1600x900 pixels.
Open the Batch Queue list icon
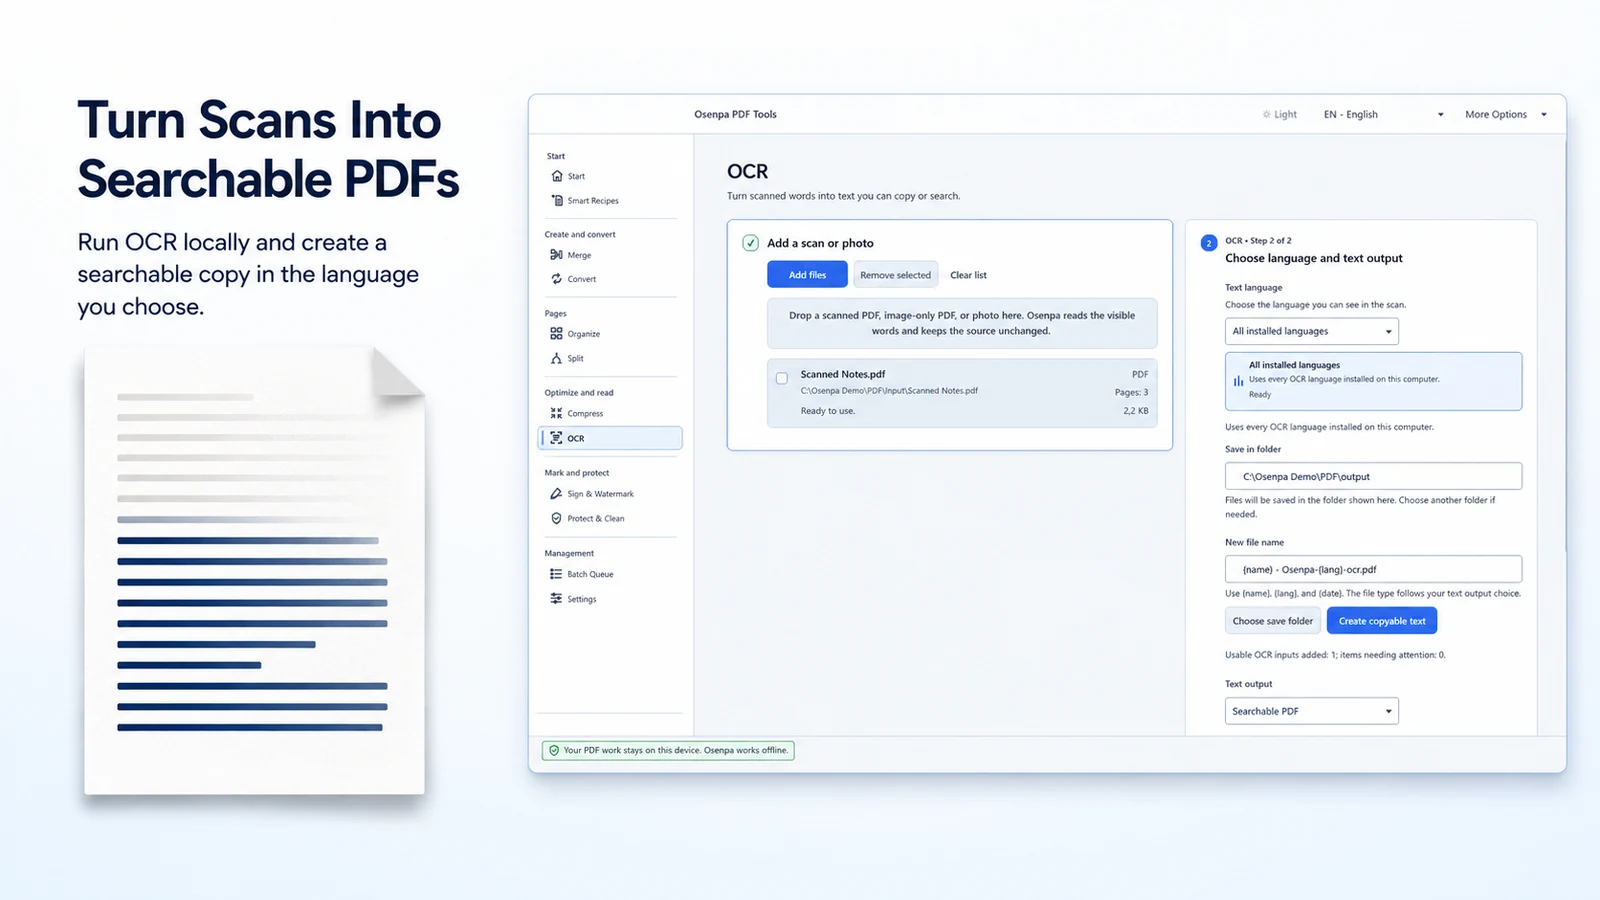[556, 574]
